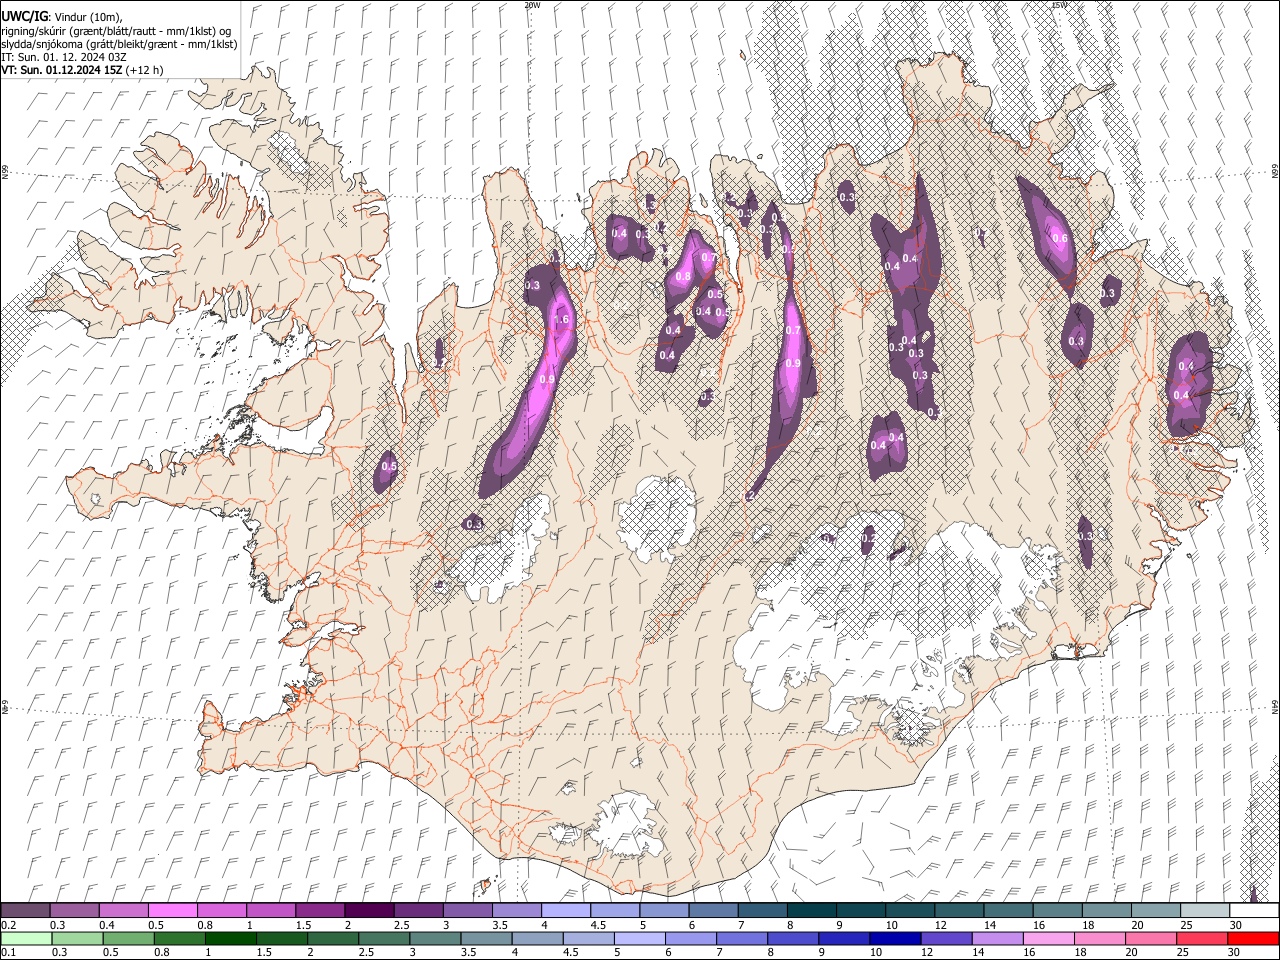Click the periwinkle swatch labeled 7 in the rain legend

[742, 938]
